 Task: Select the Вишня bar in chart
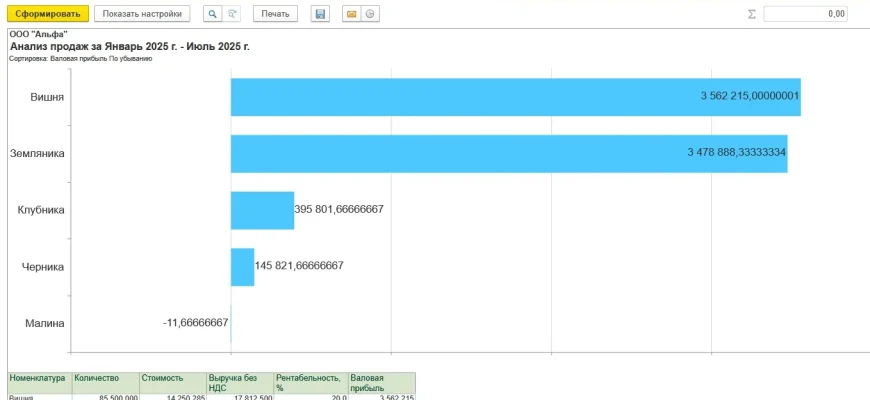515,97
